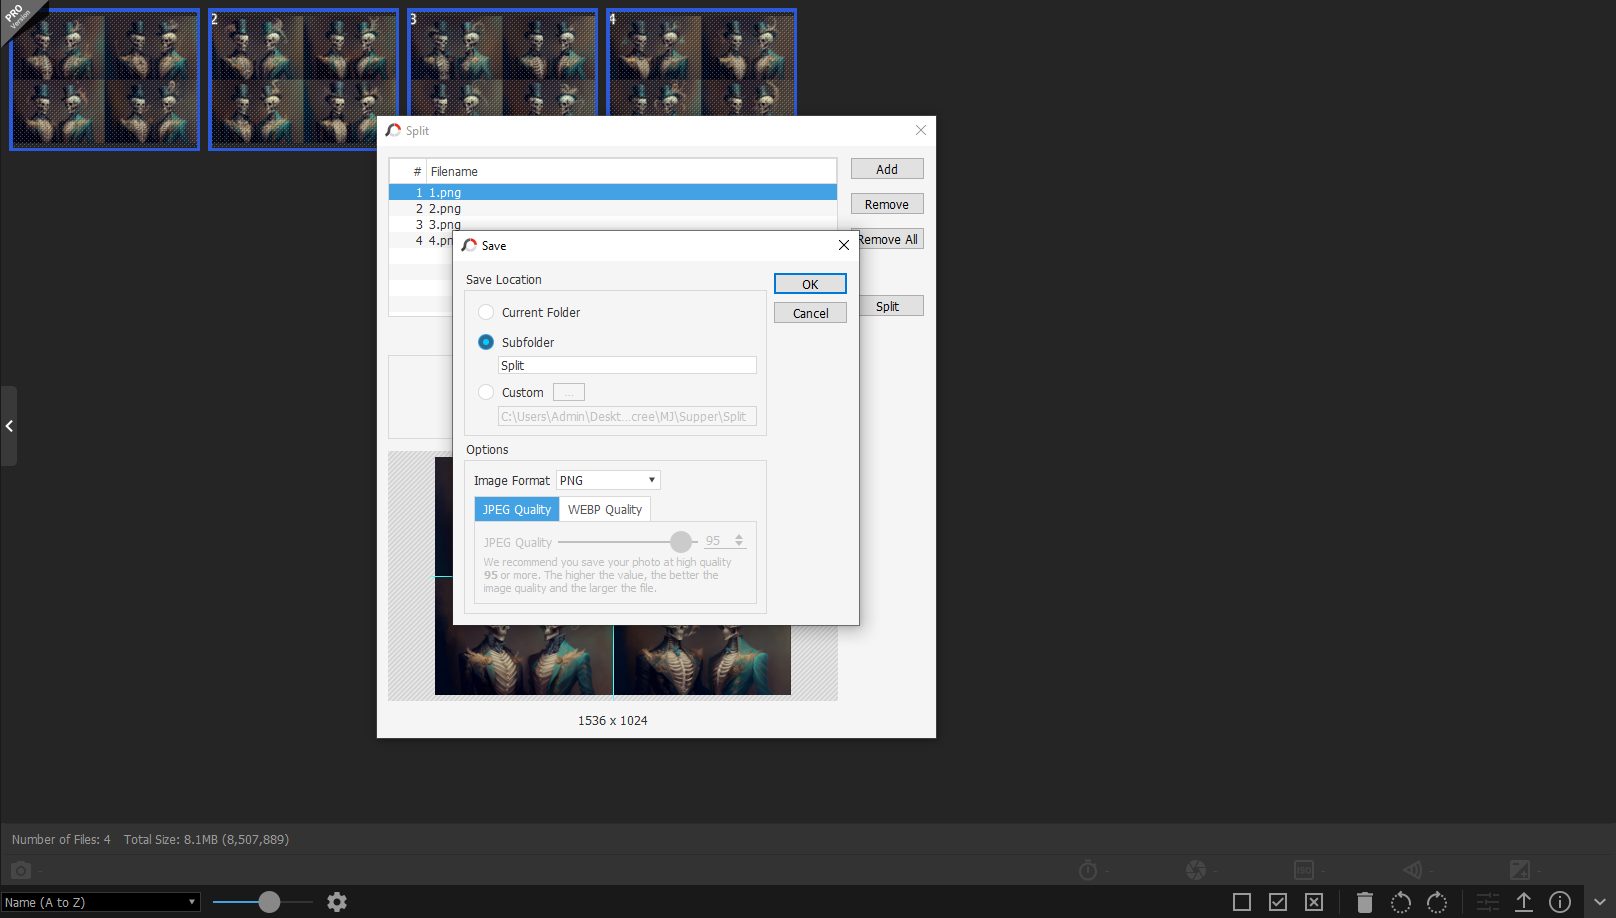Close the Save dialog with X
The image size is (1616, 918).
coord(844,245)
